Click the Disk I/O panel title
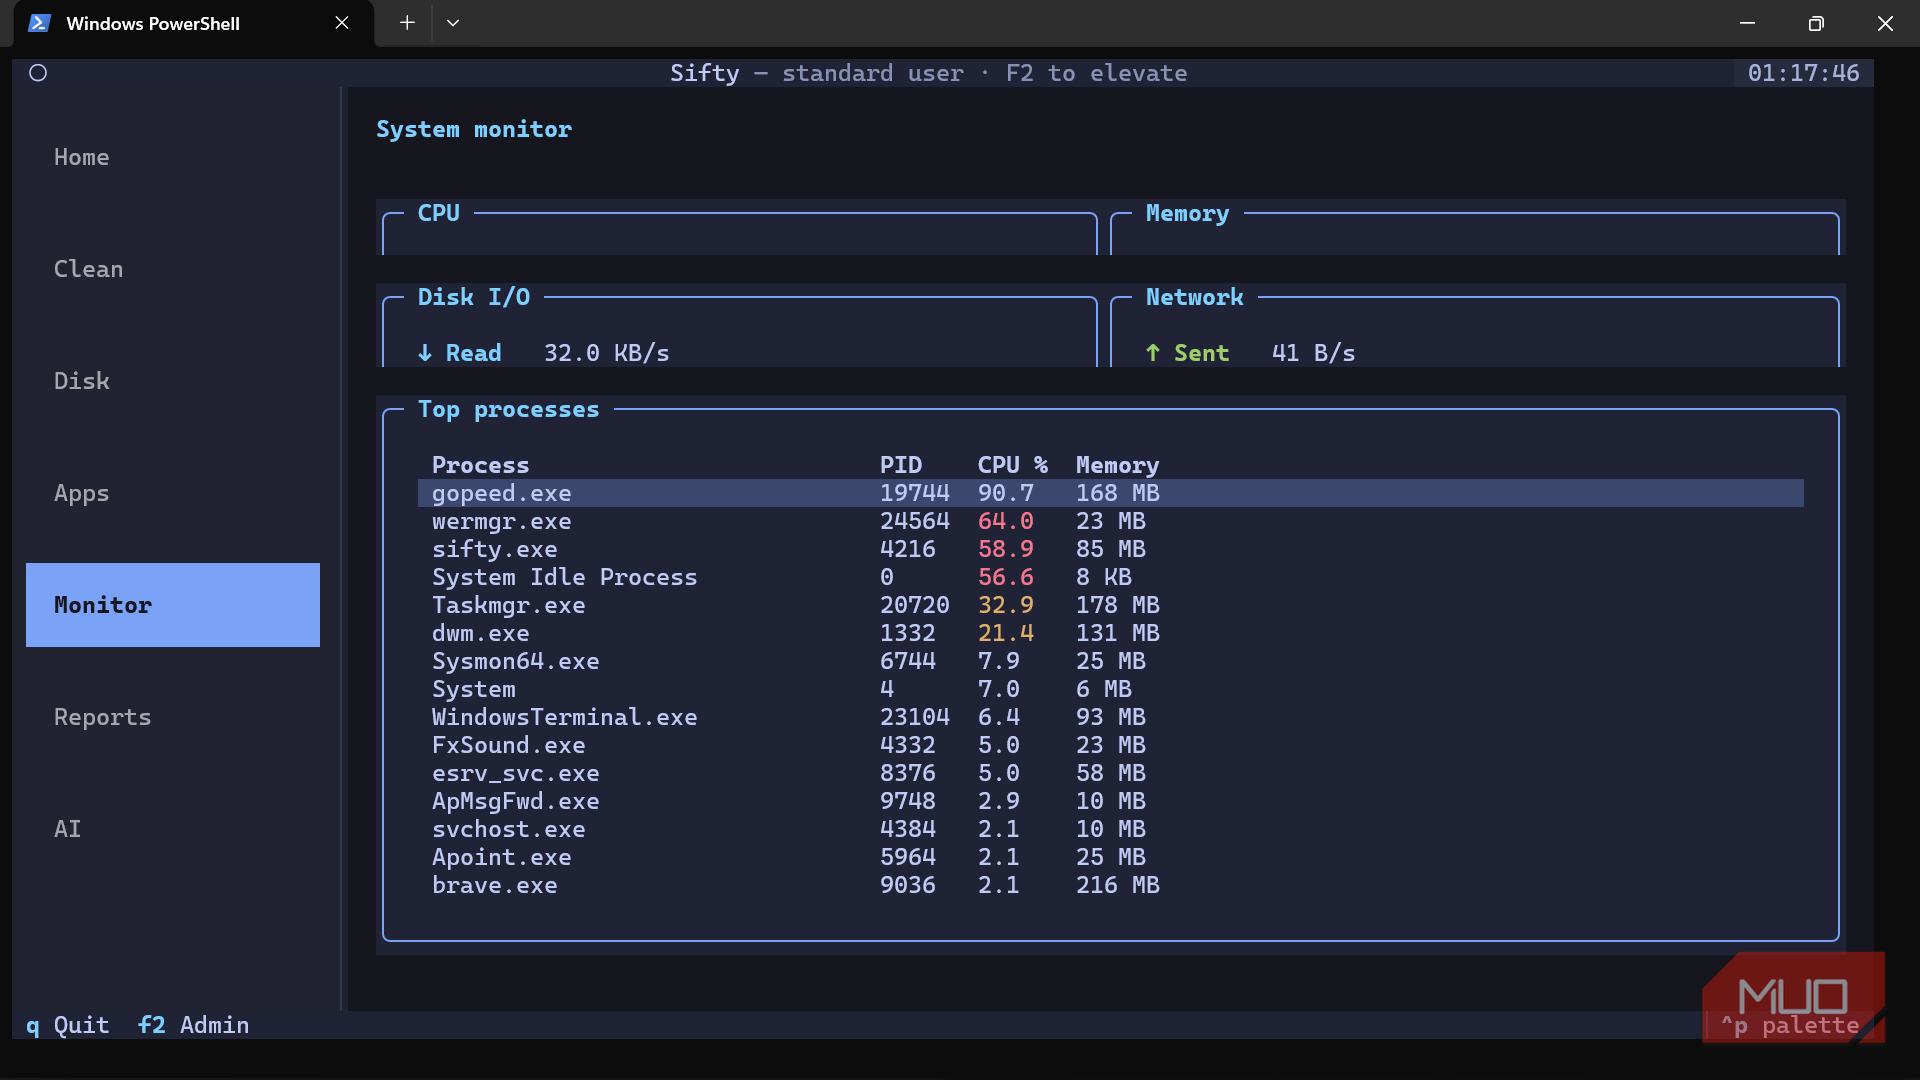 tap(474, 297)
